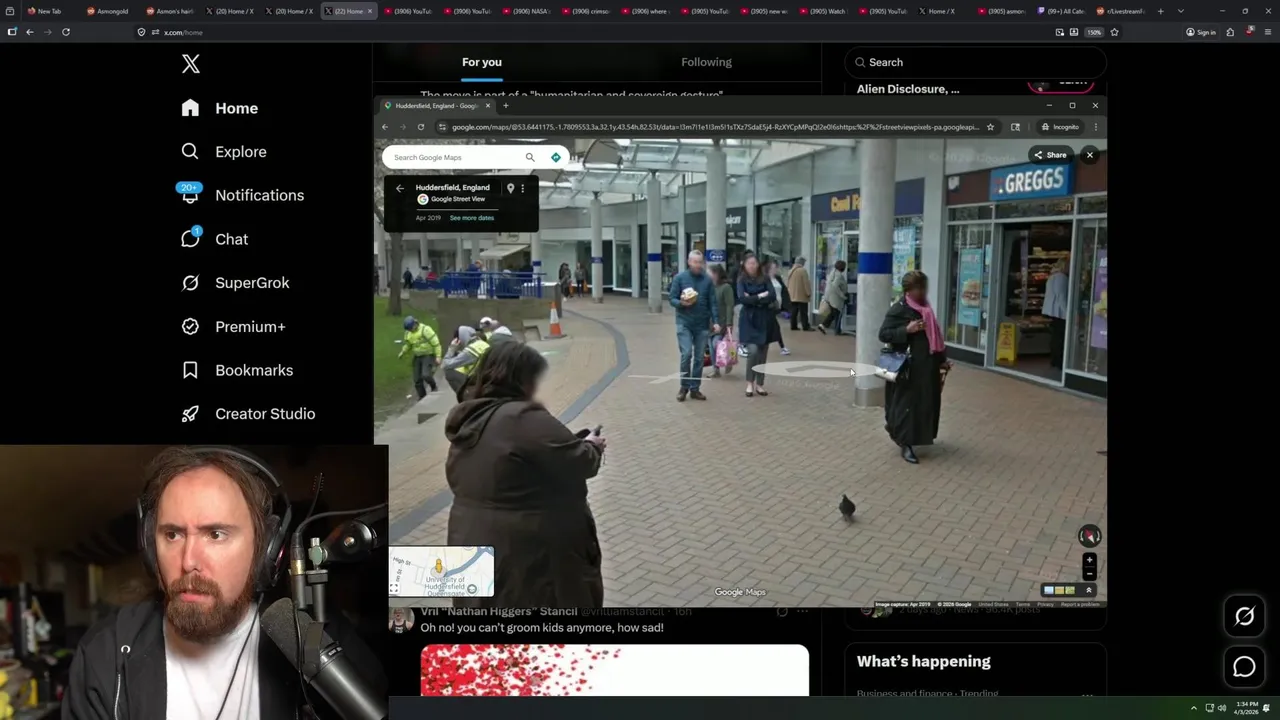This screenshot has width=1280, height=720.
Task: Click the Bookmarks ribbon icon
Action: point(190,370)
